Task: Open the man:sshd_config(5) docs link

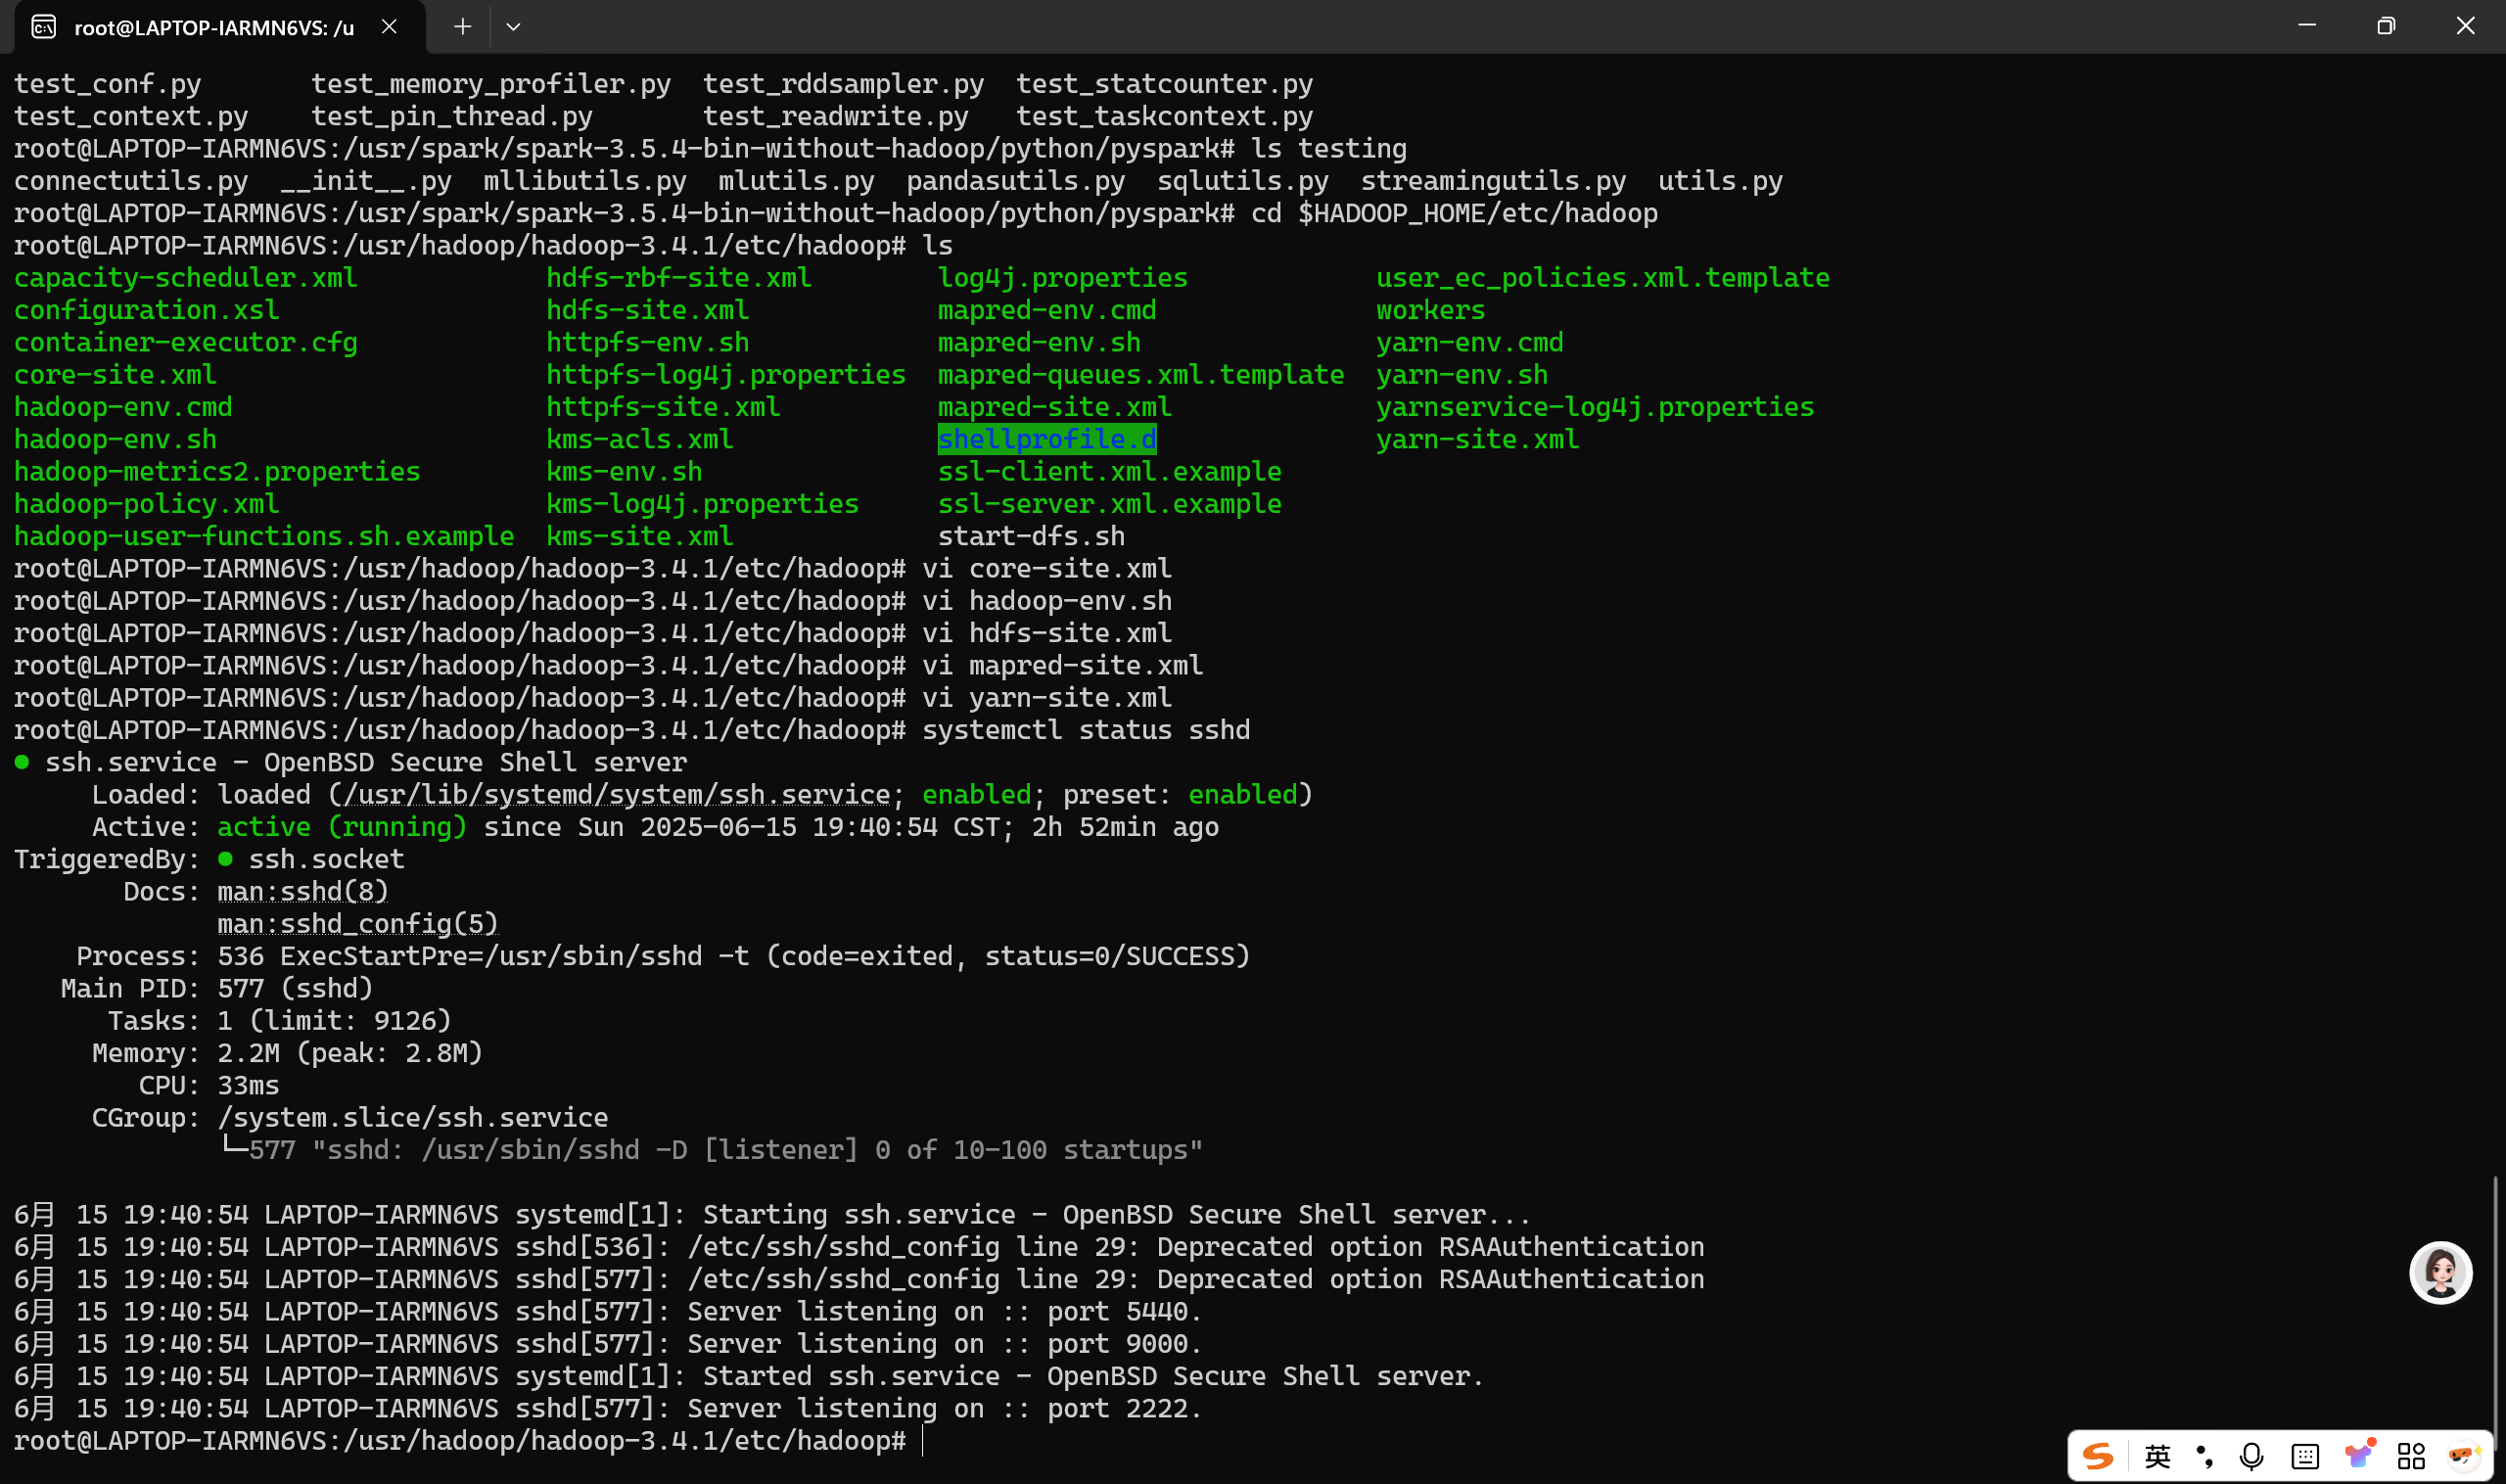Action: [x=357, y=923]
